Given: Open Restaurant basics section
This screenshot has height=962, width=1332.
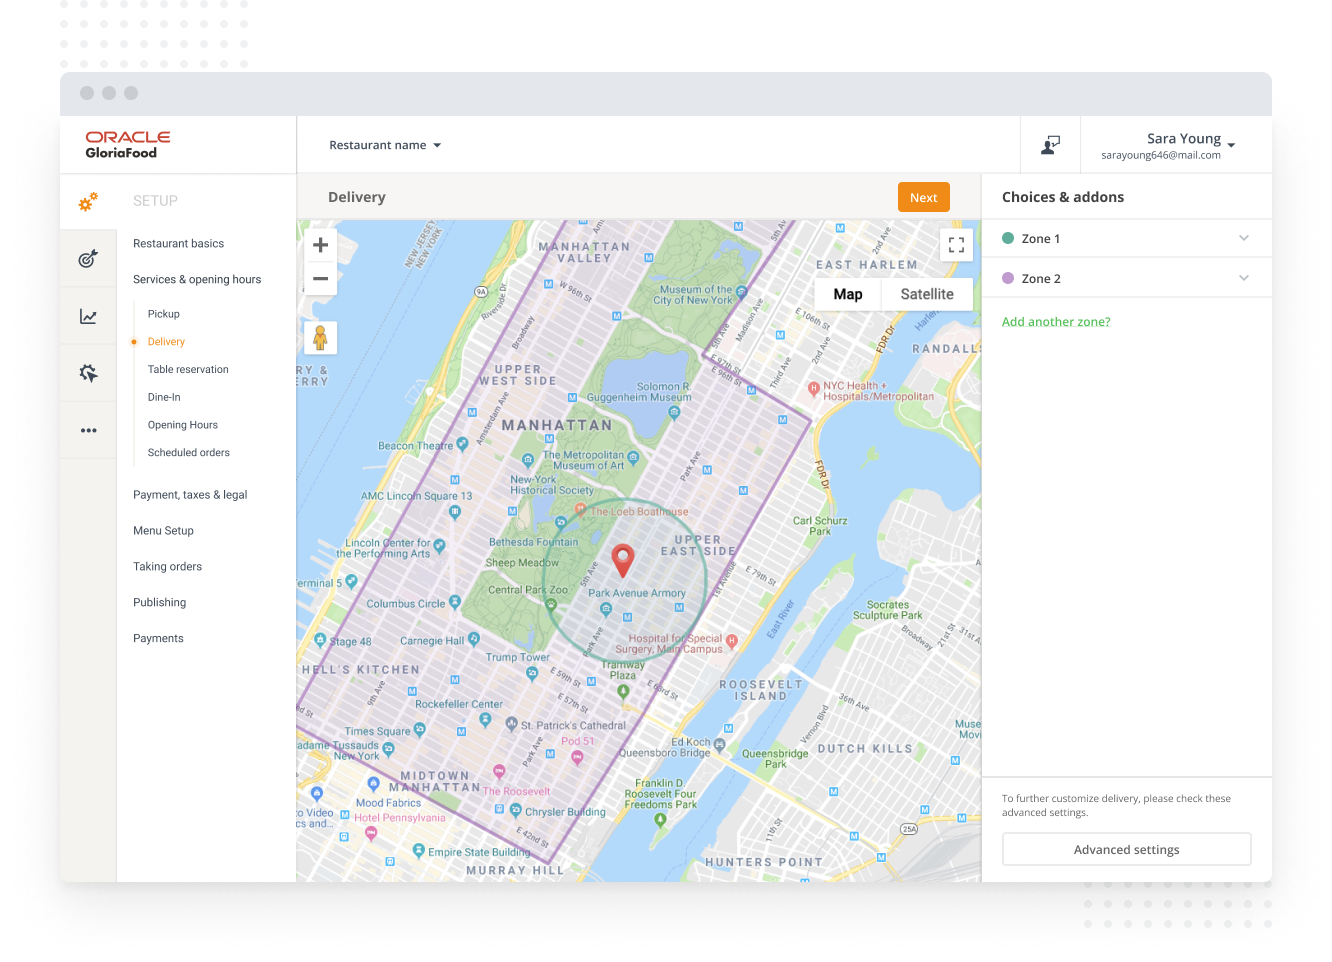Looking at the screenshot, I should click(x=178, y=244).
